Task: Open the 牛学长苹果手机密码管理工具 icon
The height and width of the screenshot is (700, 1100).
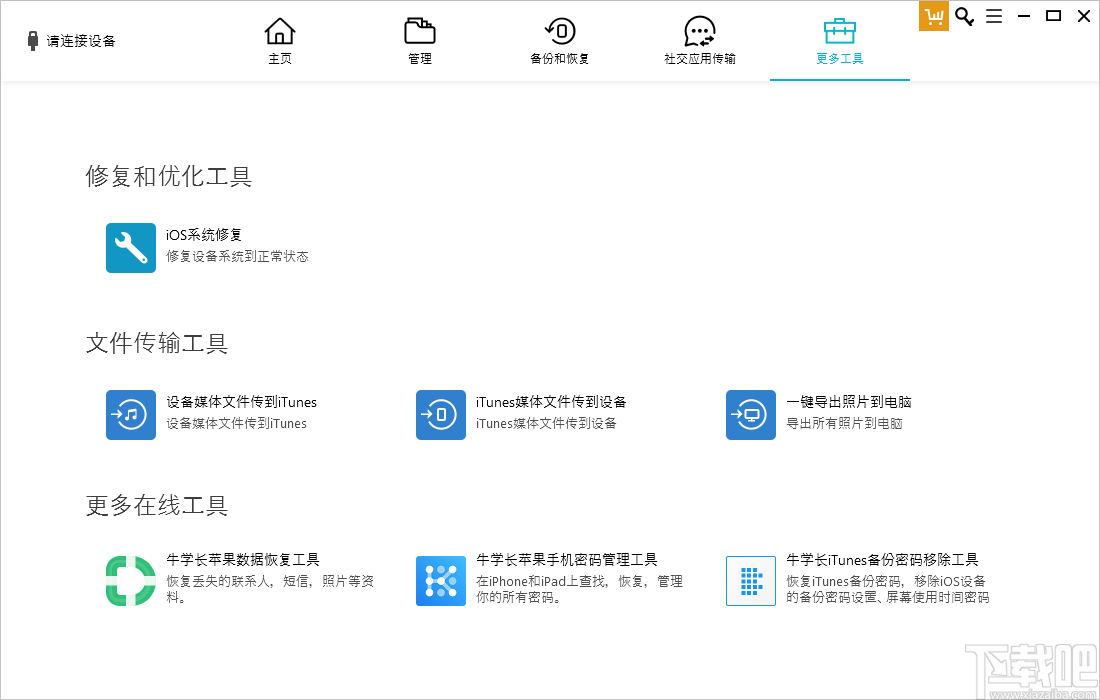Action: (x=441, y=581)
